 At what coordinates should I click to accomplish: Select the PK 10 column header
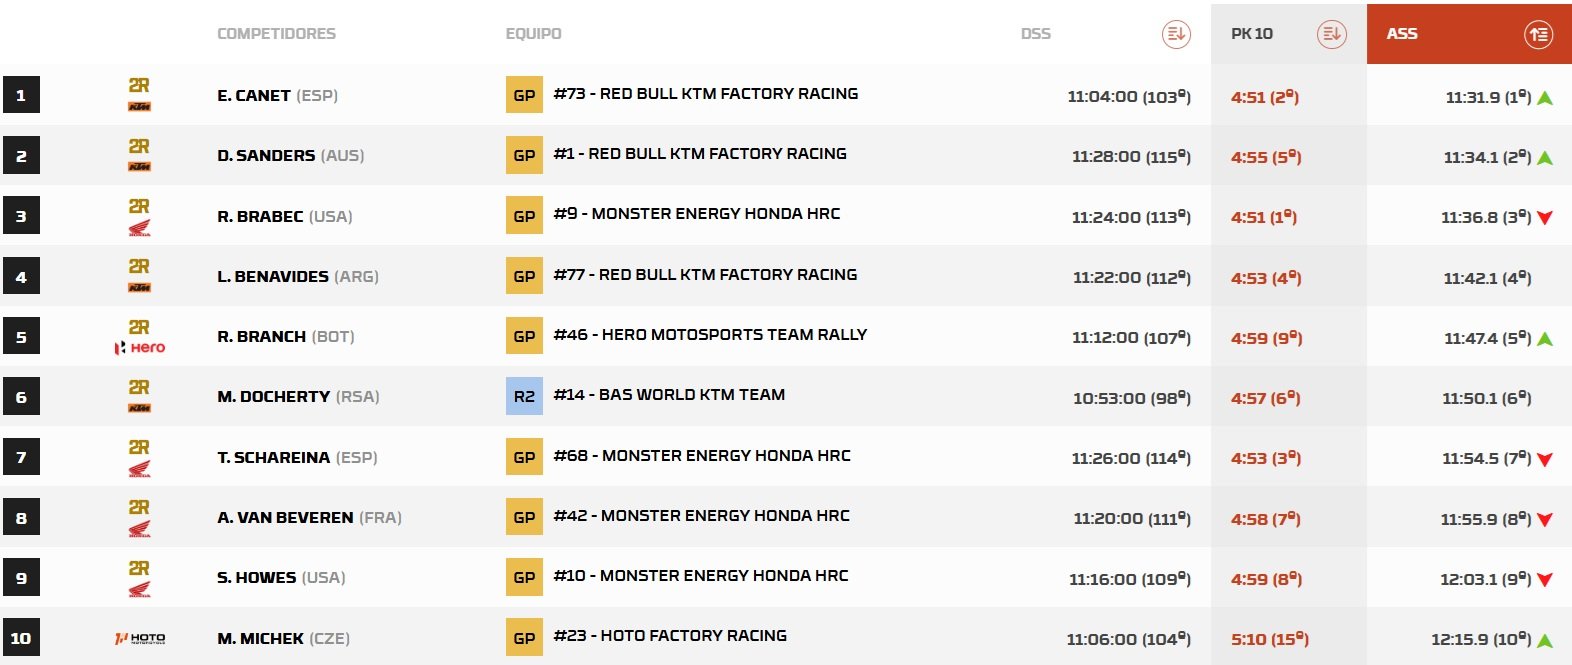click(1252, 34)
